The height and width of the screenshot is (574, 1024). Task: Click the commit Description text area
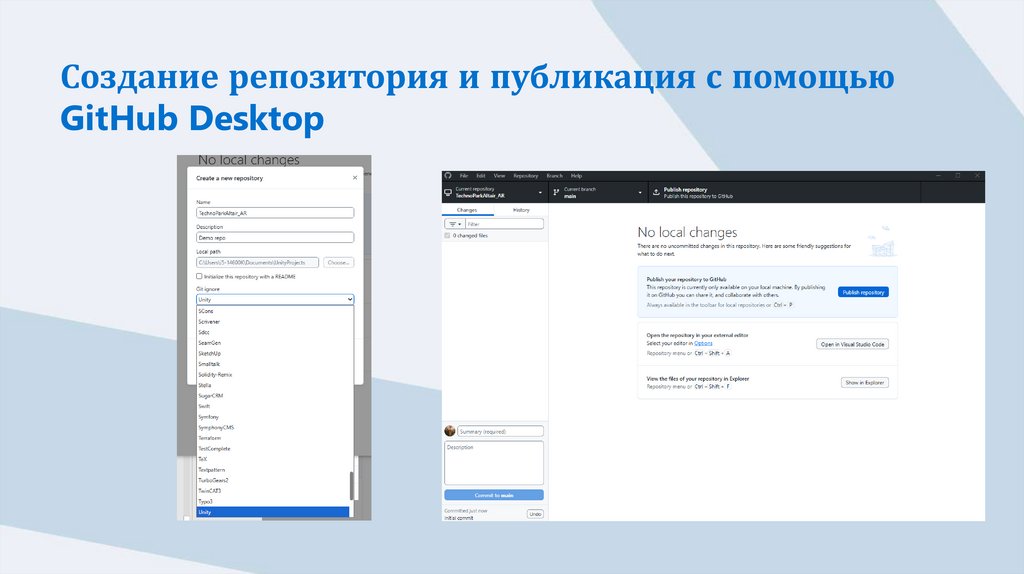click(494, 463)
